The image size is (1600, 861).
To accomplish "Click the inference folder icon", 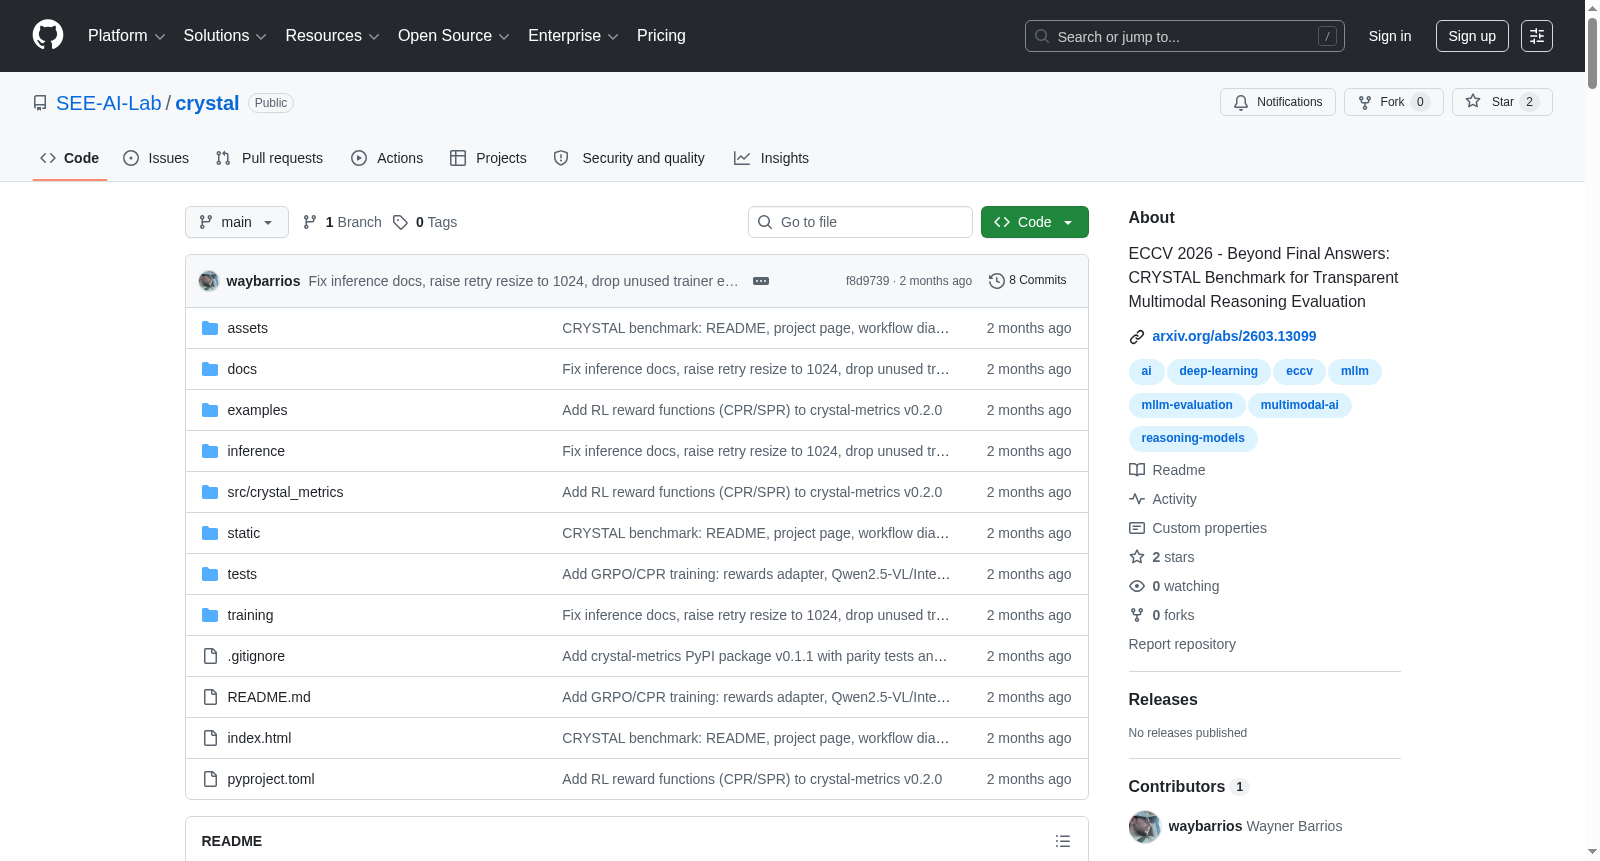I will (x=210, y=451).
